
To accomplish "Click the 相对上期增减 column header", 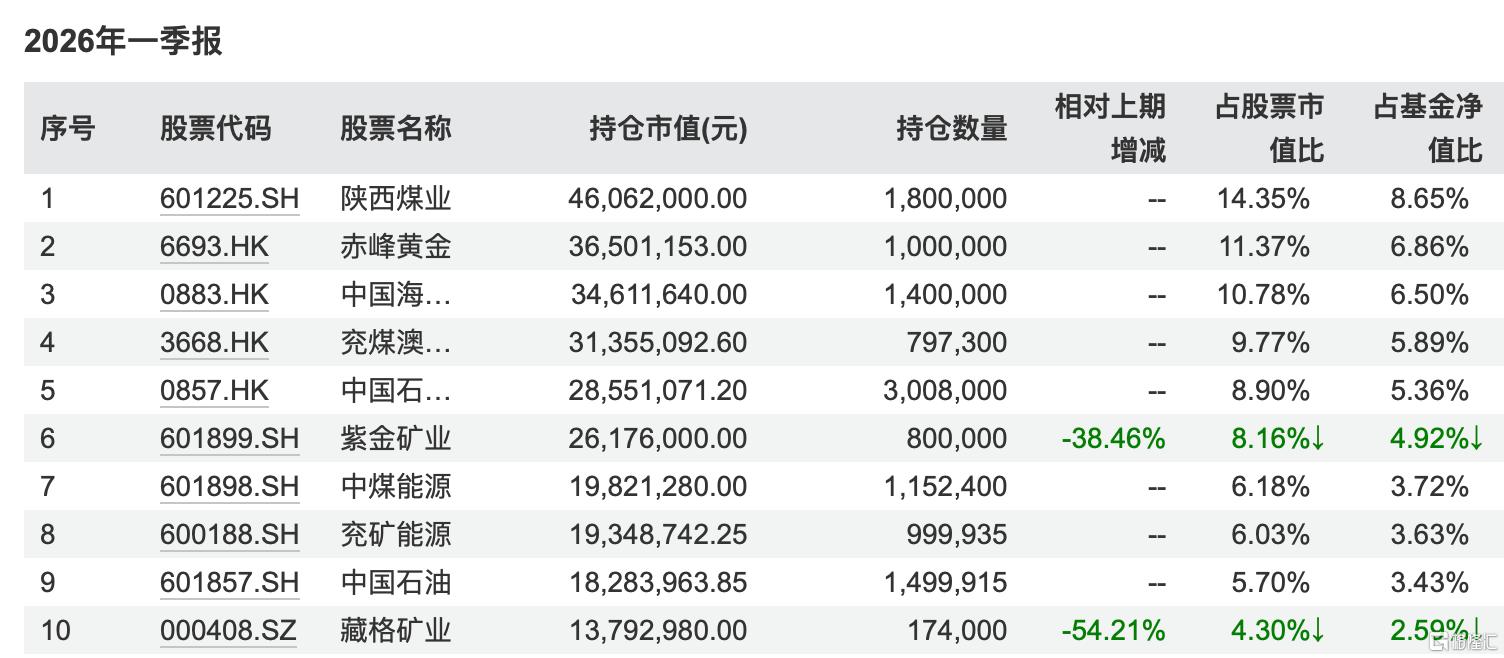I will click(1110, 128).
